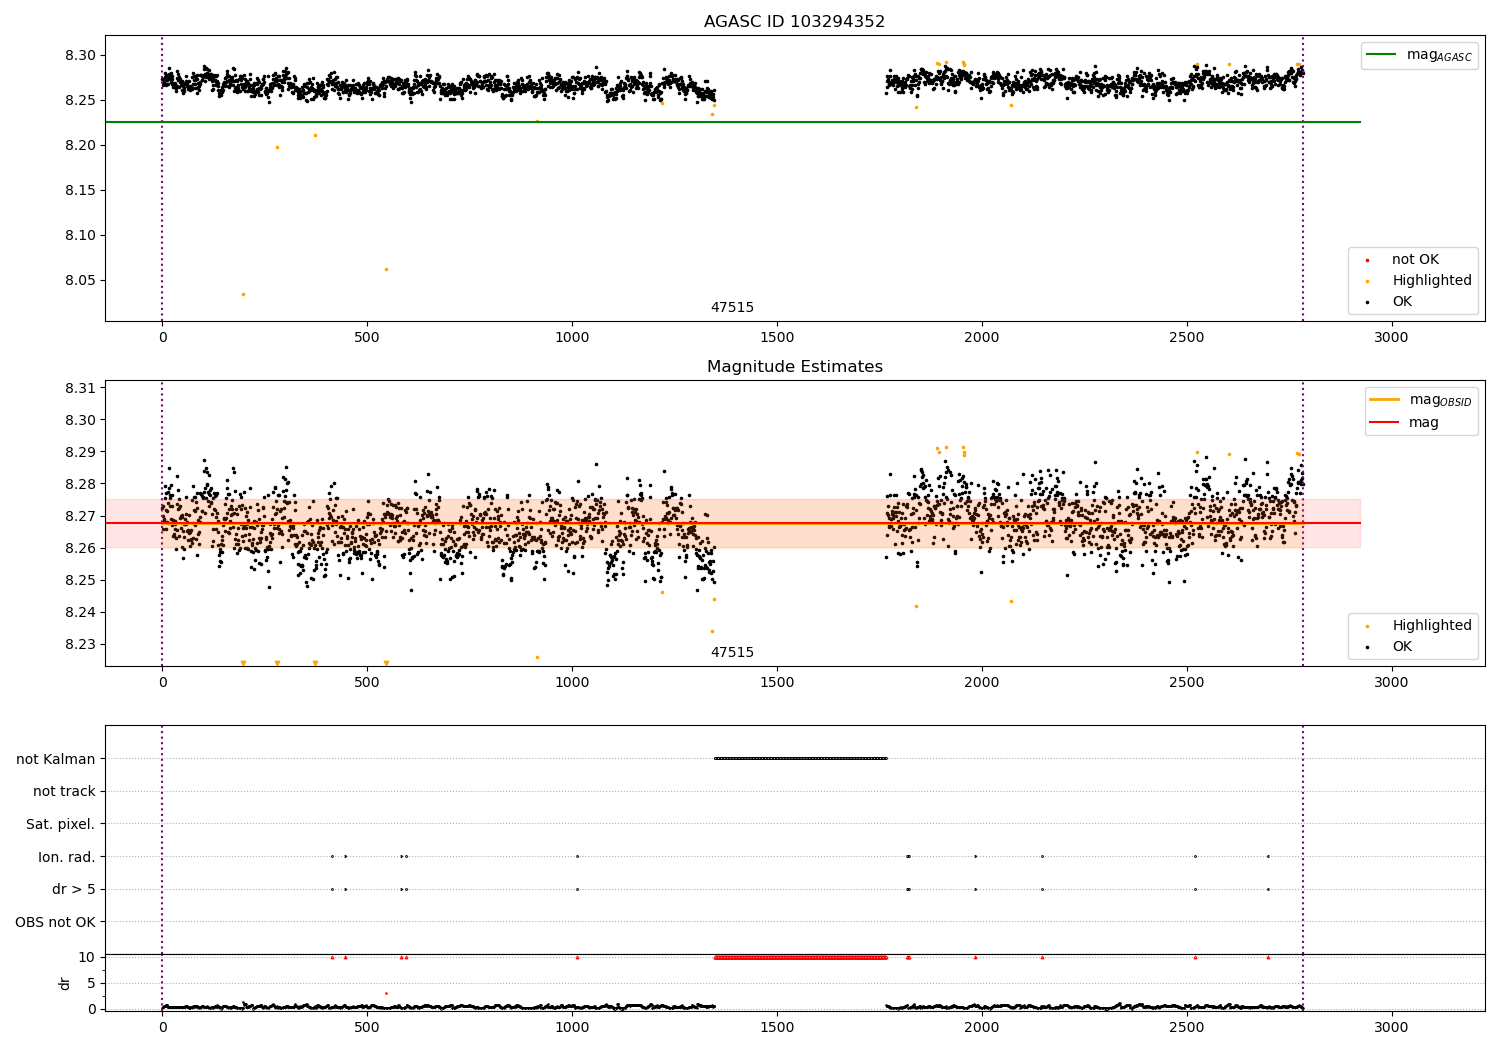Click the 'AGASC ID 103294352' plot title

click(794, 22)
